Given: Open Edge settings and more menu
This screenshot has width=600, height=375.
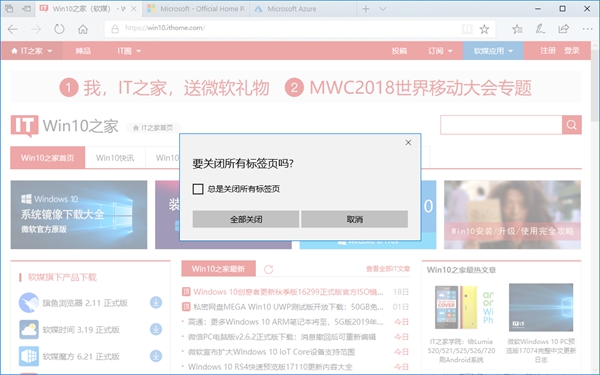Looking at the screenshot, I should 587,29.
